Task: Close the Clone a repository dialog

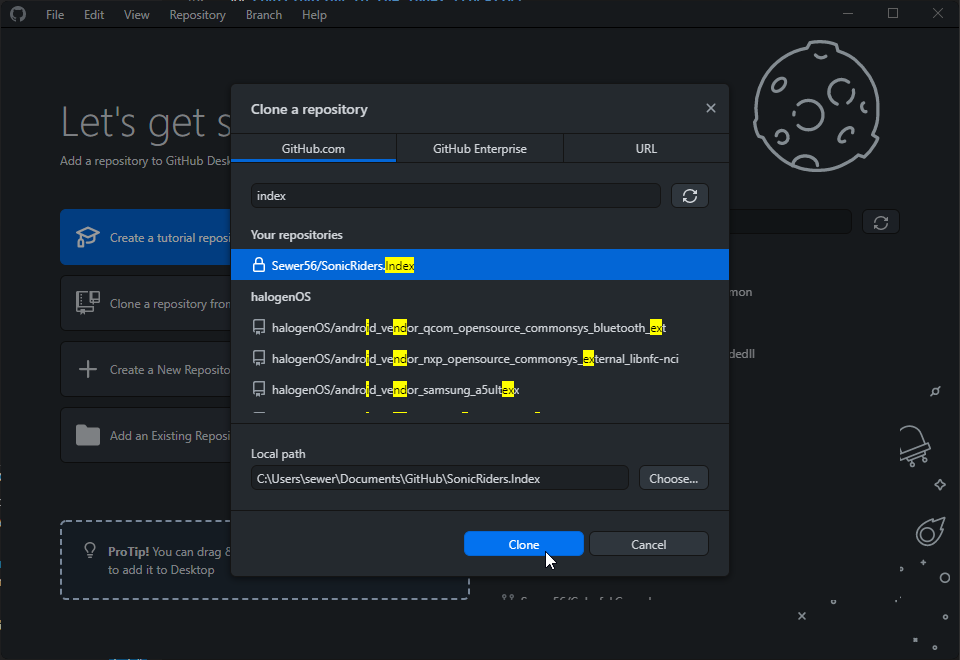Action: click(x=711, y=108)
